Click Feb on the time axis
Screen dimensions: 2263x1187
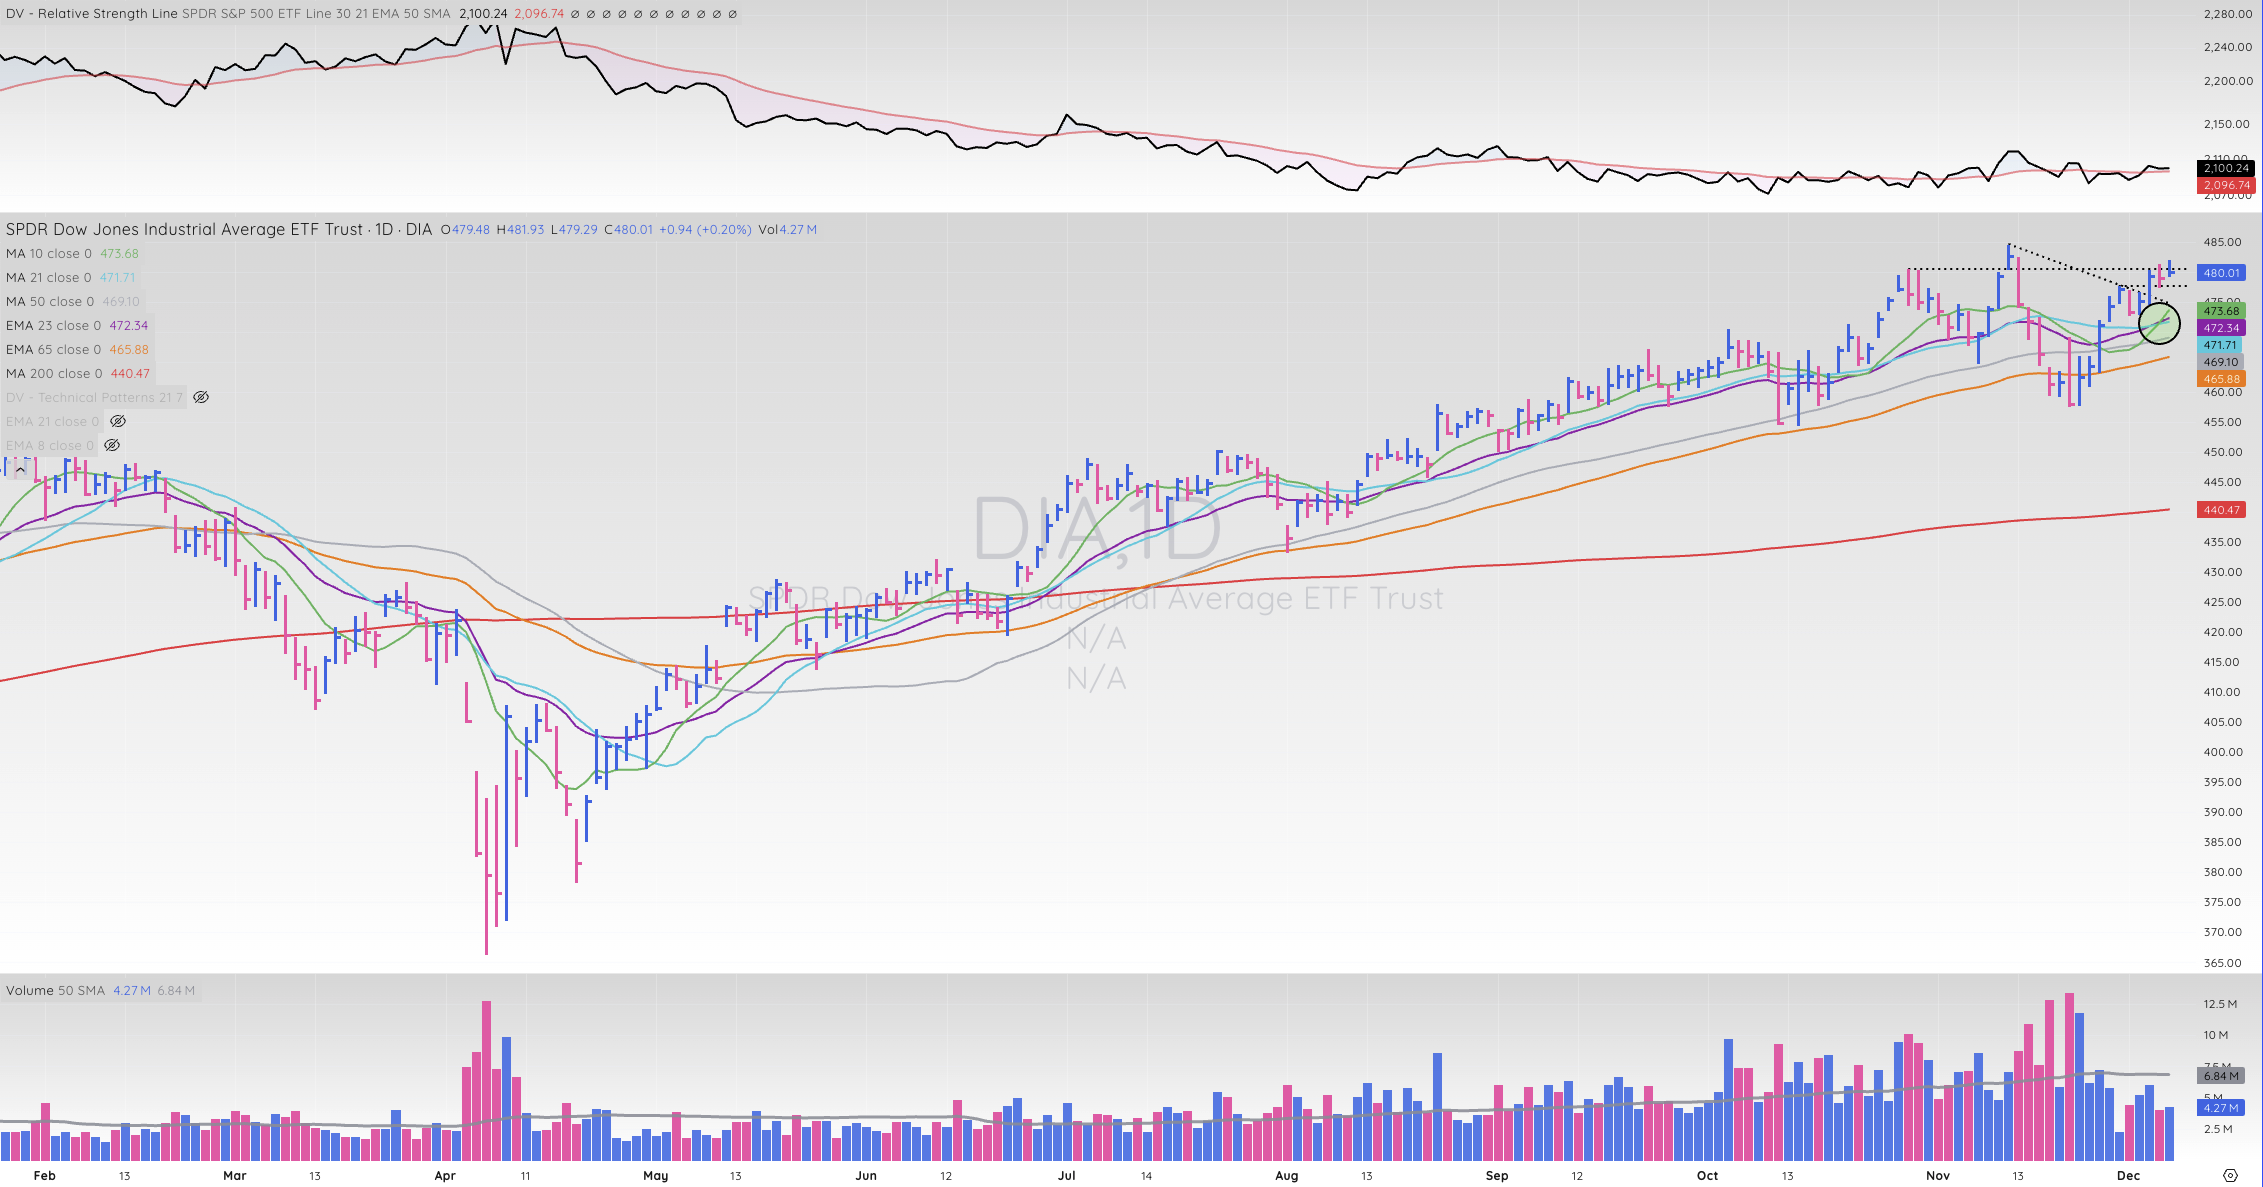(x=44, y=1175)
